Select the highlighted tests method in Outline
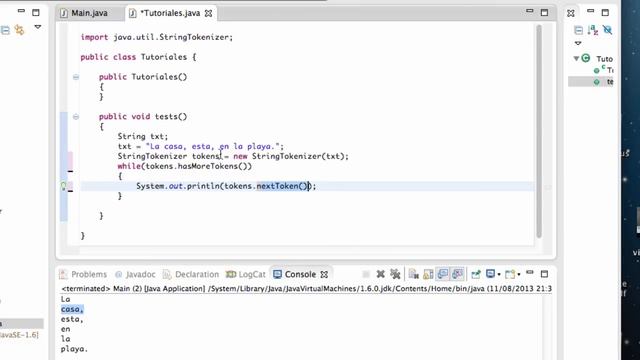640x360 pixels. [591, 82]
